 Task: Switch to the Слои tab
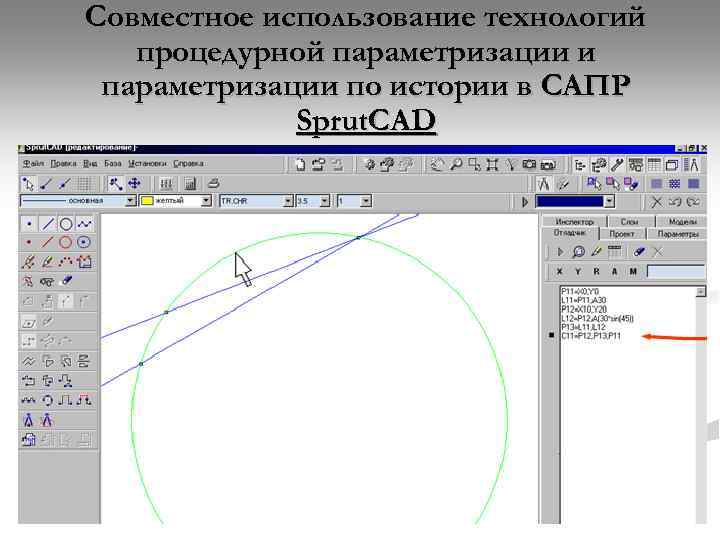click(x=630, y=221)
